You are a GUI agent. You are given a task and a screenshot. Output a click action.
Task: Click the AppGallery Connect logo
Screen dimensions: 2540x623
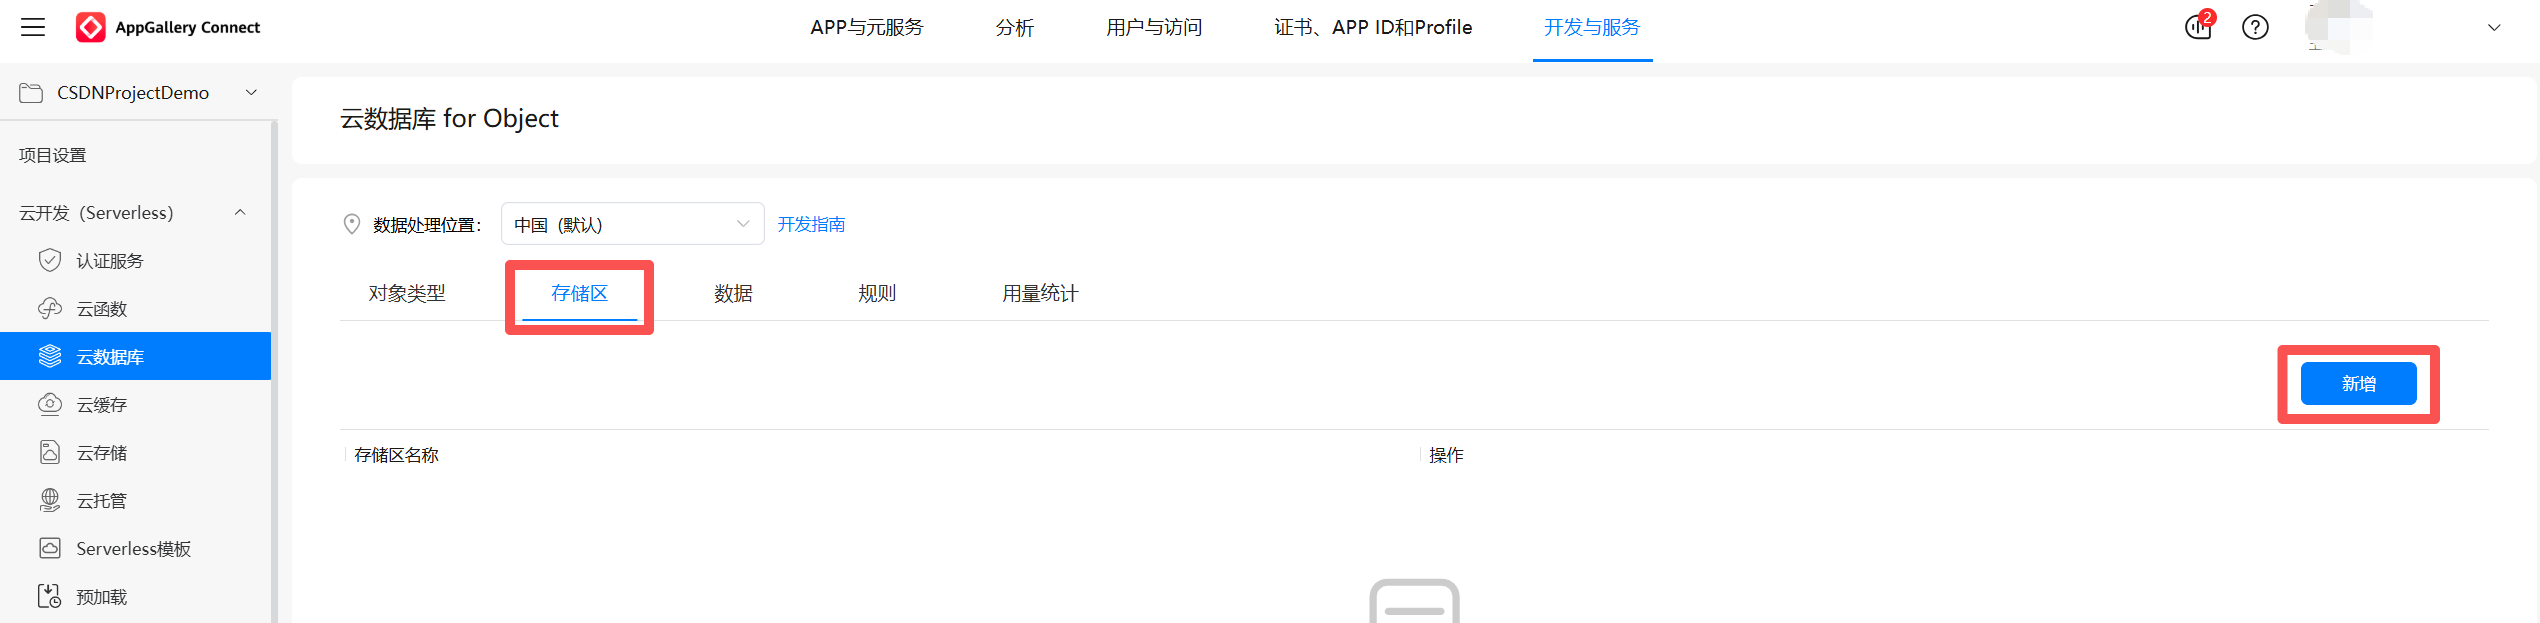pos(168,27)
